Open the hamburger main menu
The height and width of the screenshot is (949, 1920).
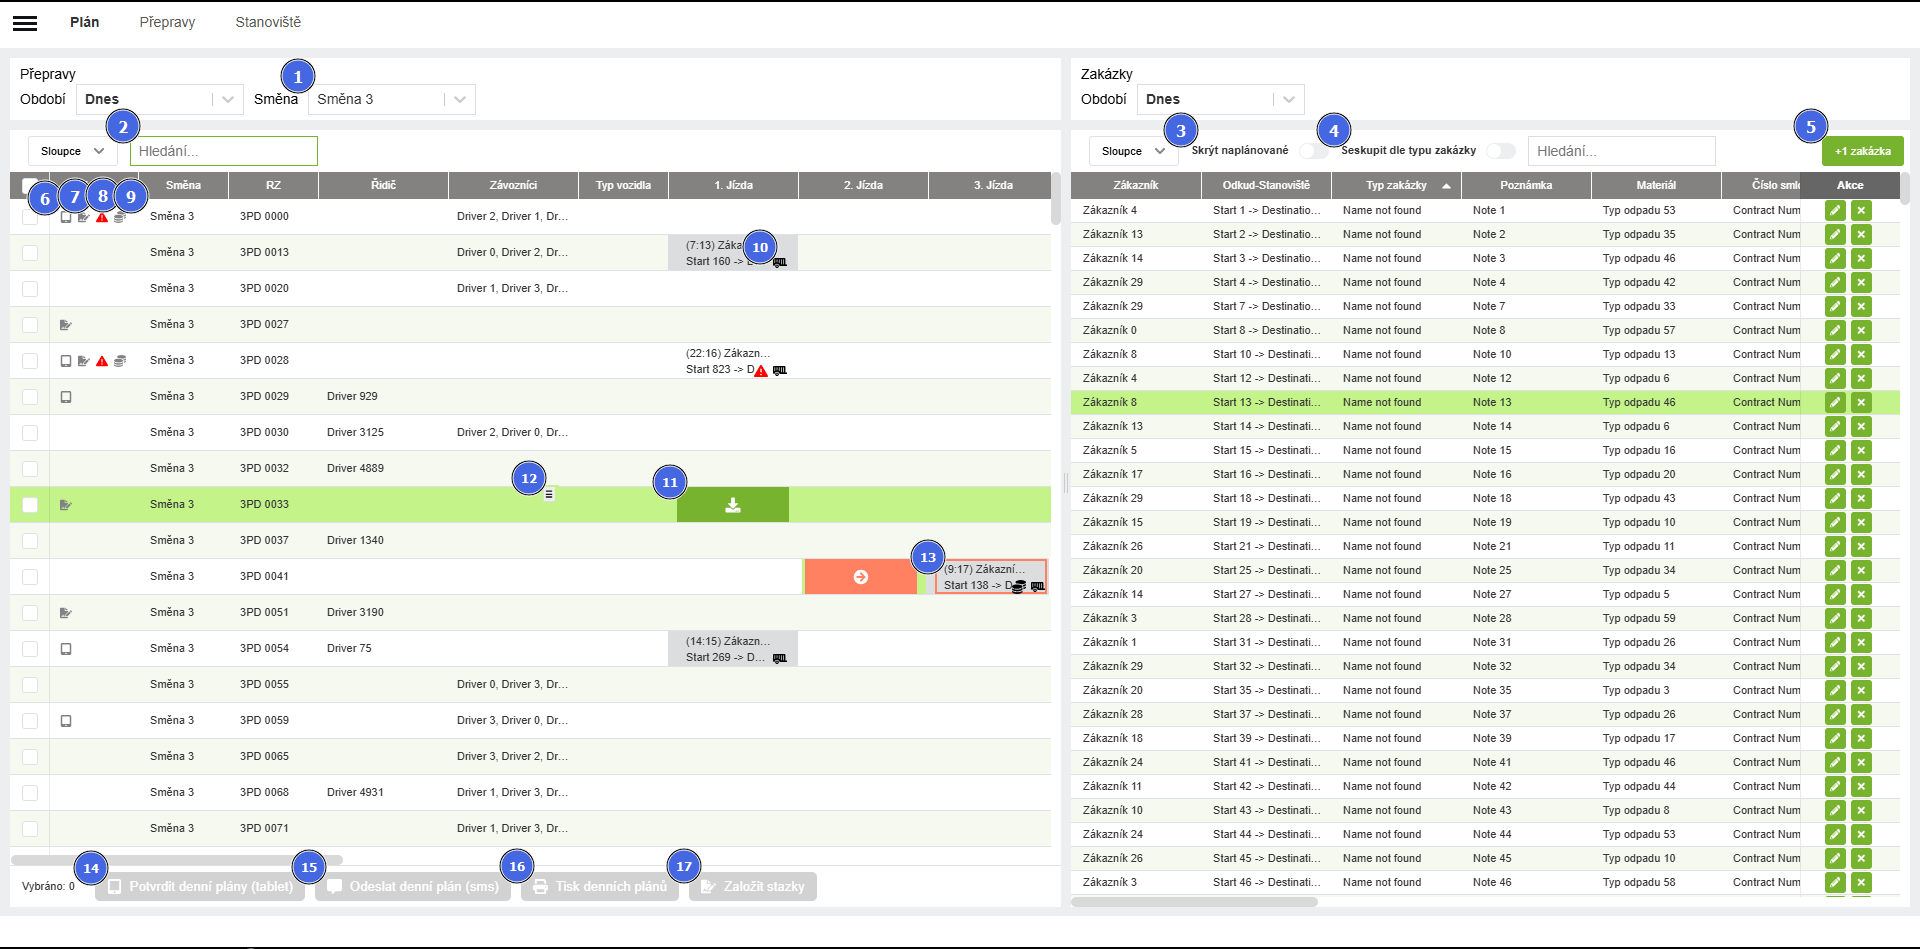tap(25, 23)
